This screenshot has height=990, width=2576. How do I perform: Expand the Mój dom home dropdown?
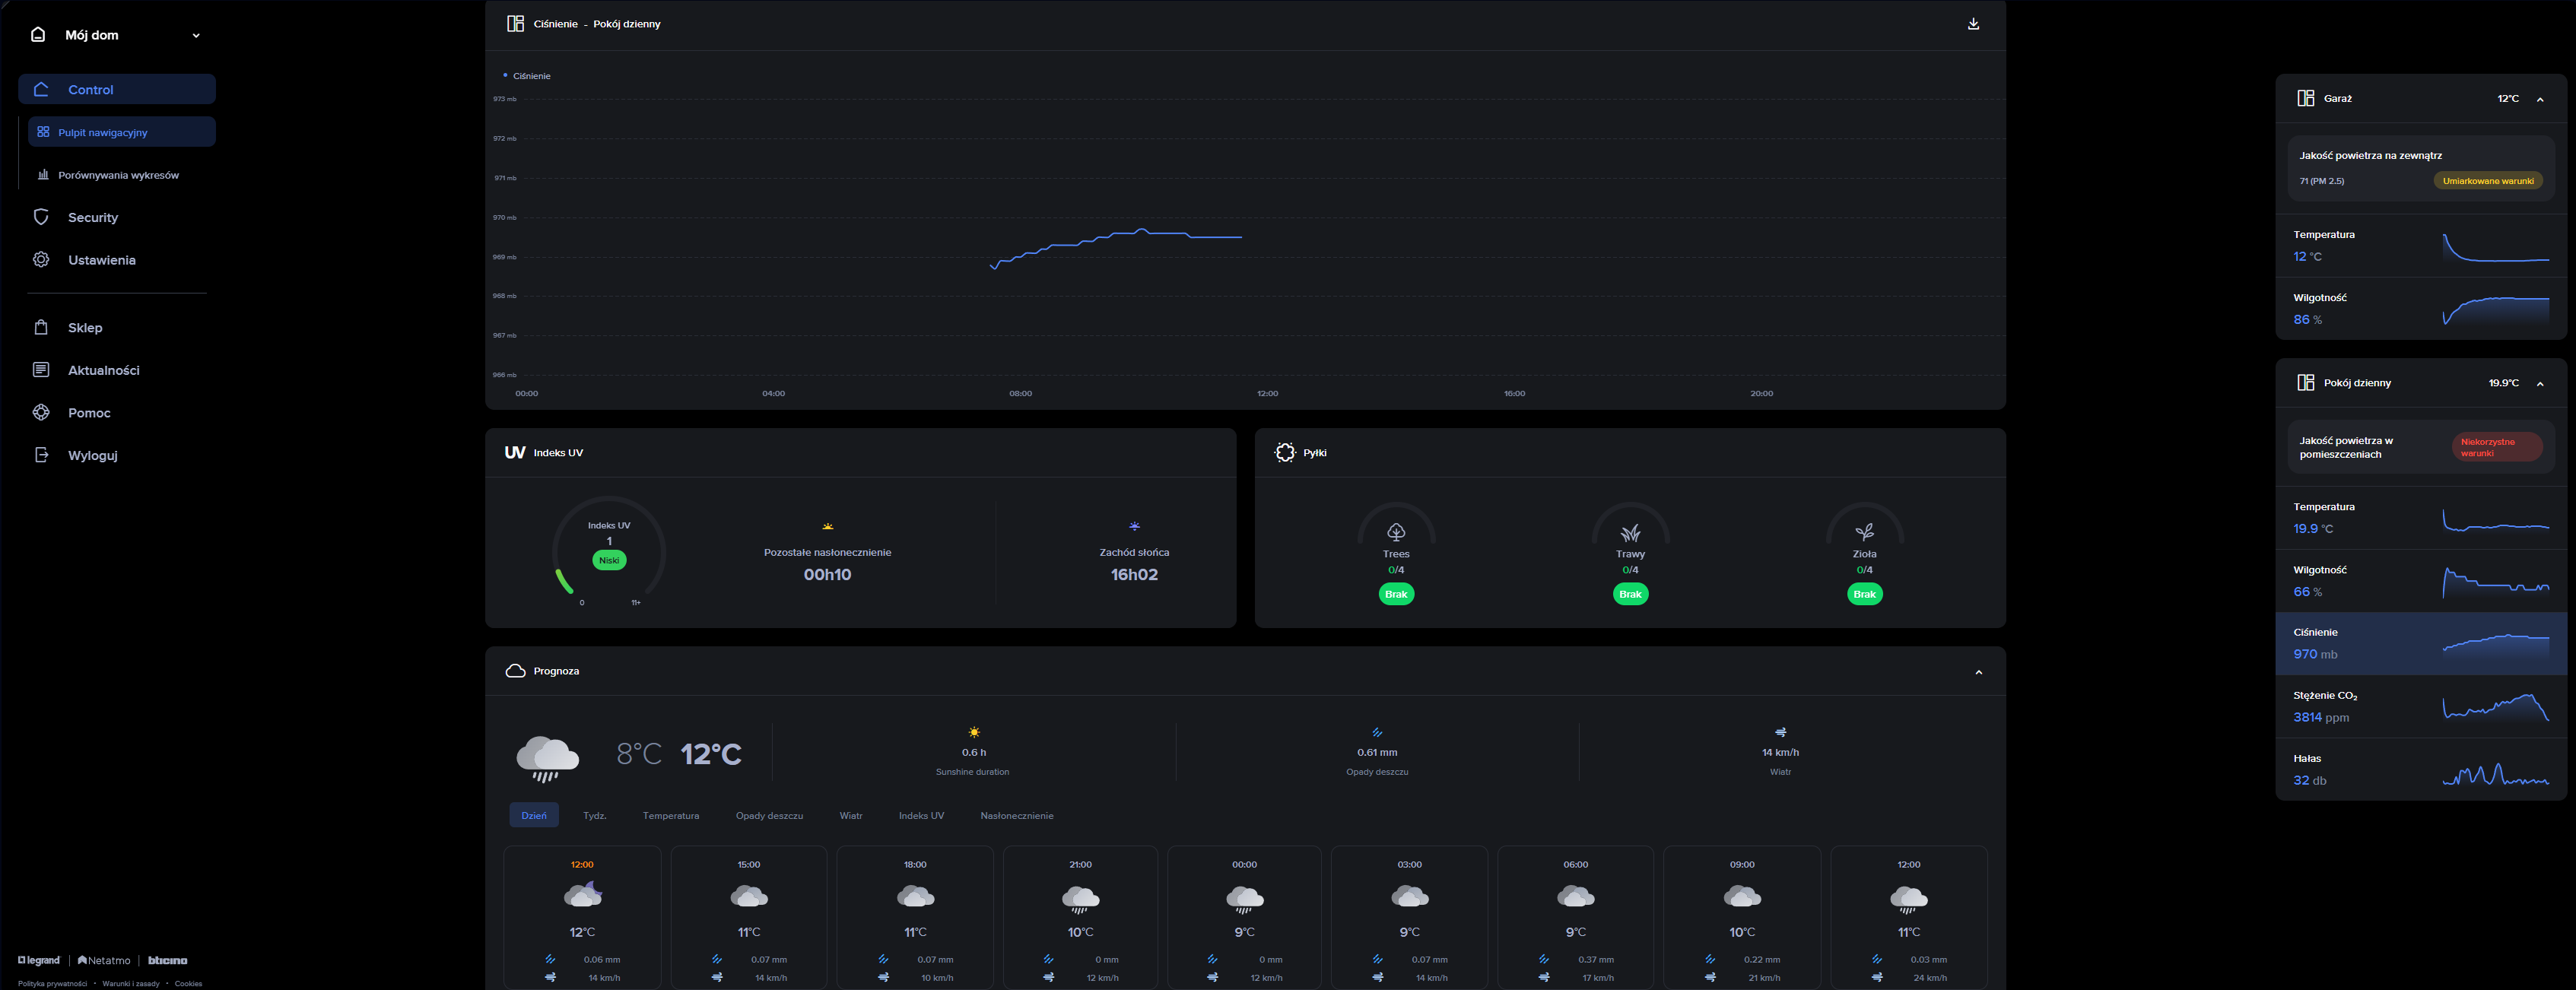coord(196,35)
